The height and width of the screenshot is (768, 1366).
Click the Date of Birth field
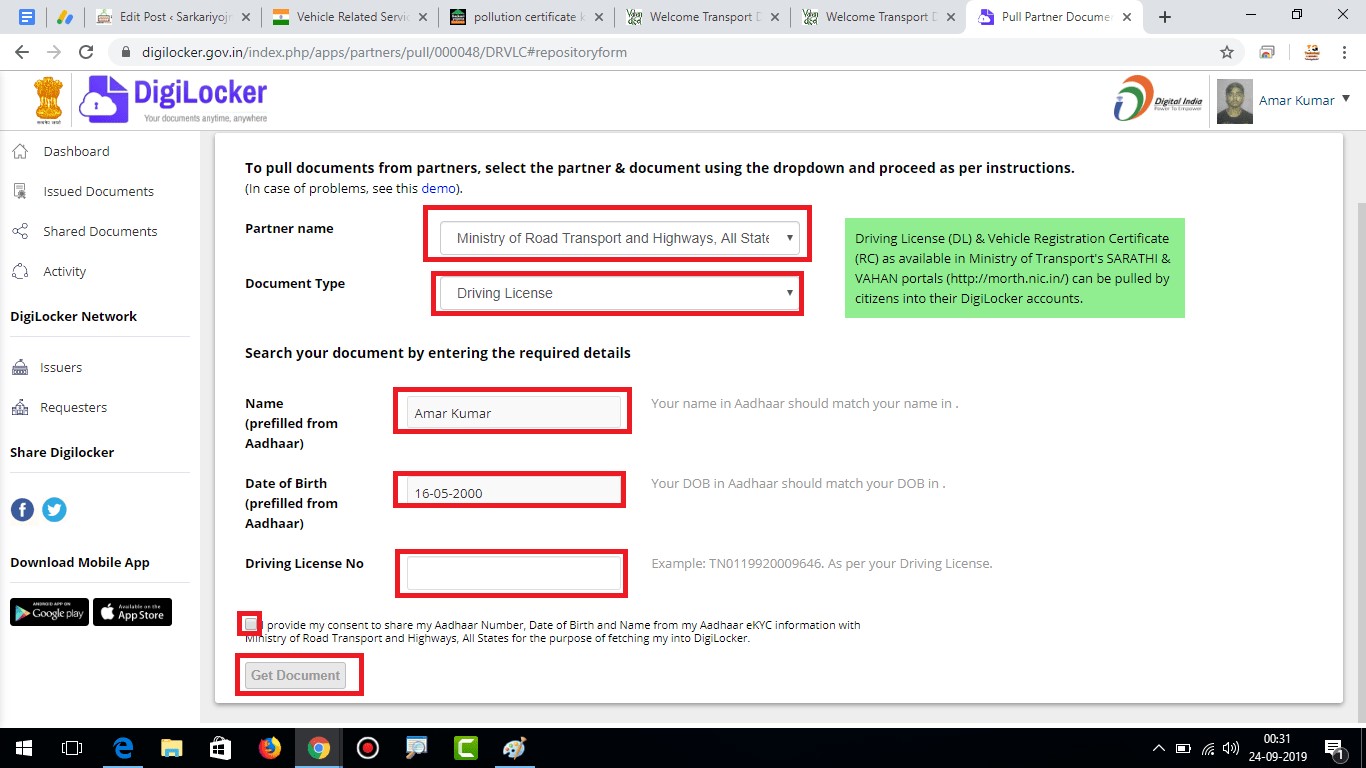click(x=513, y=492)
